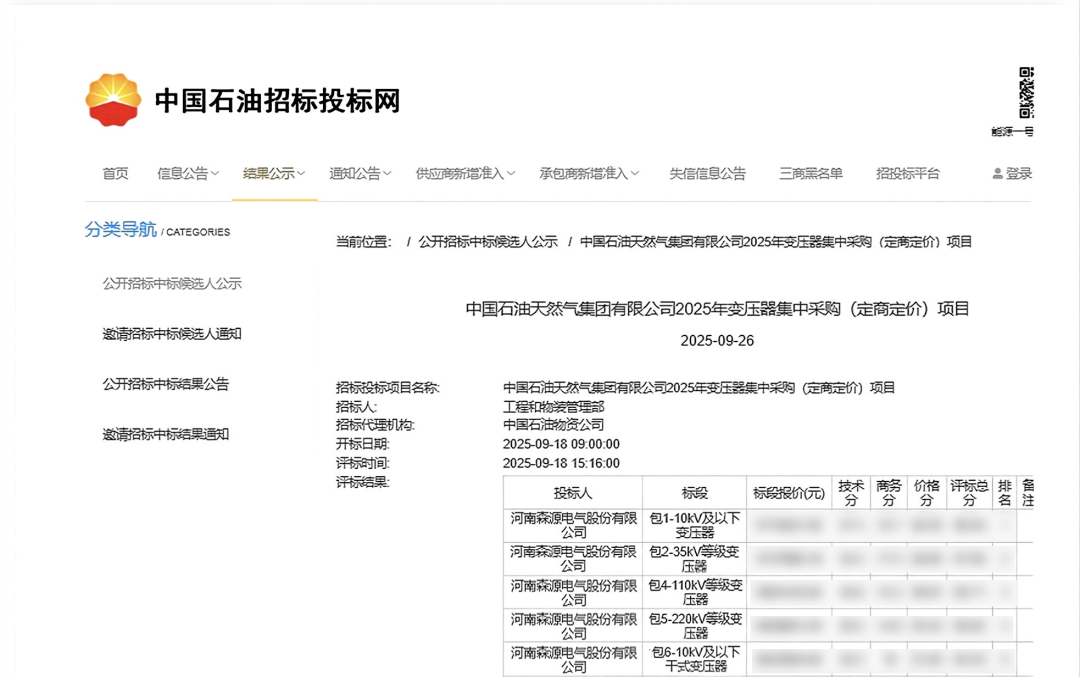
Task: Click the China Petroleum flower logo
Action: click(x=113, y=100)
